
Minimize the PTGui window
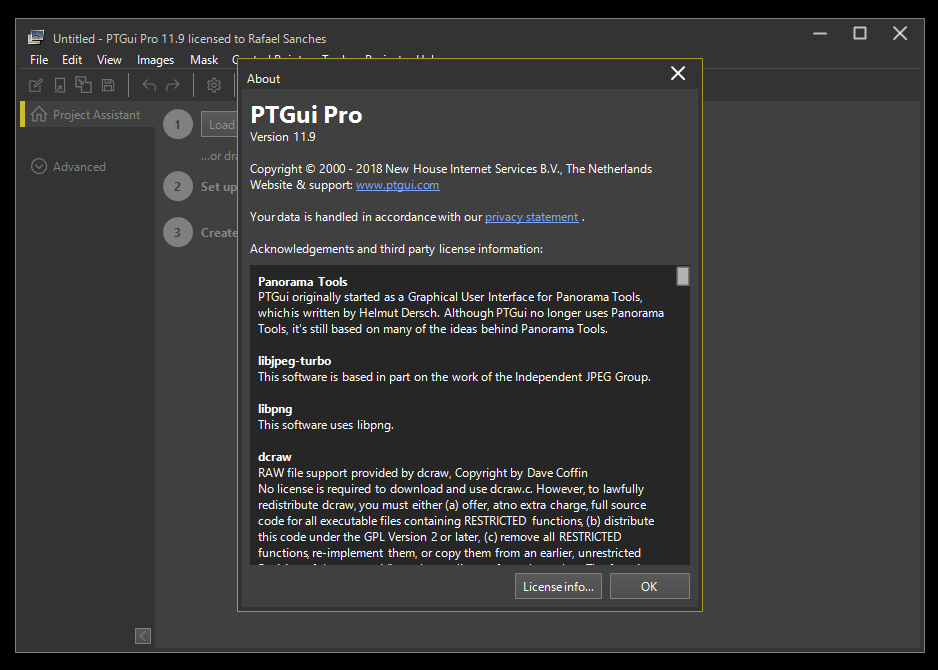click(x=820, y=33)
